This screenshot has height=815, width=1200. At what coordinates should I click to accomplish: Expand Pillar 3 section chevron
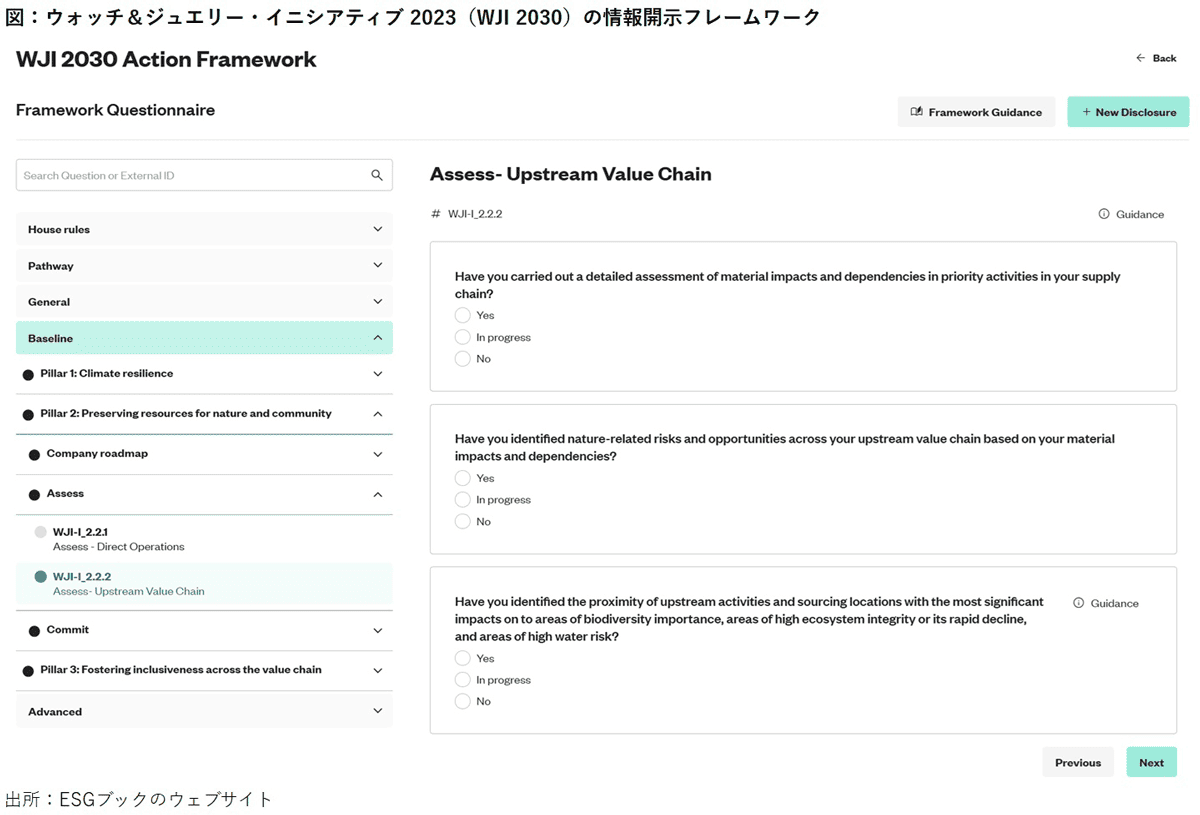[377, 670]
